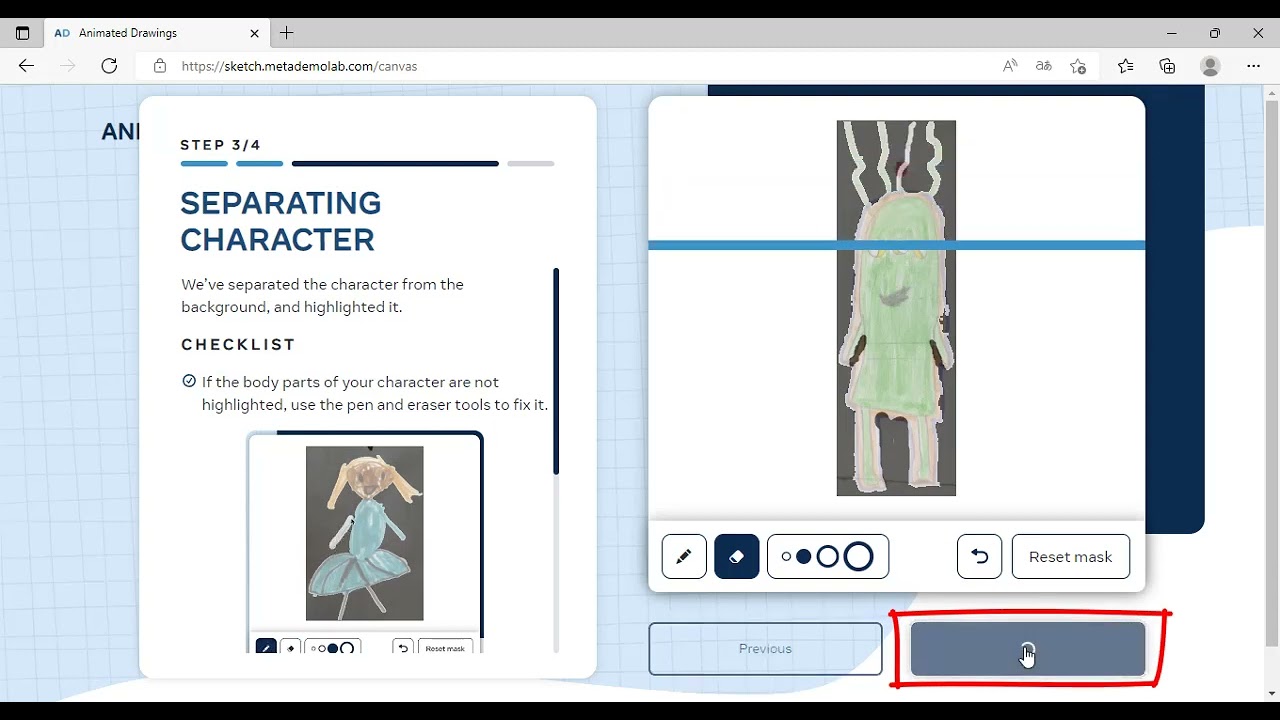Choose the smallest brush size circle

point(786,557)
